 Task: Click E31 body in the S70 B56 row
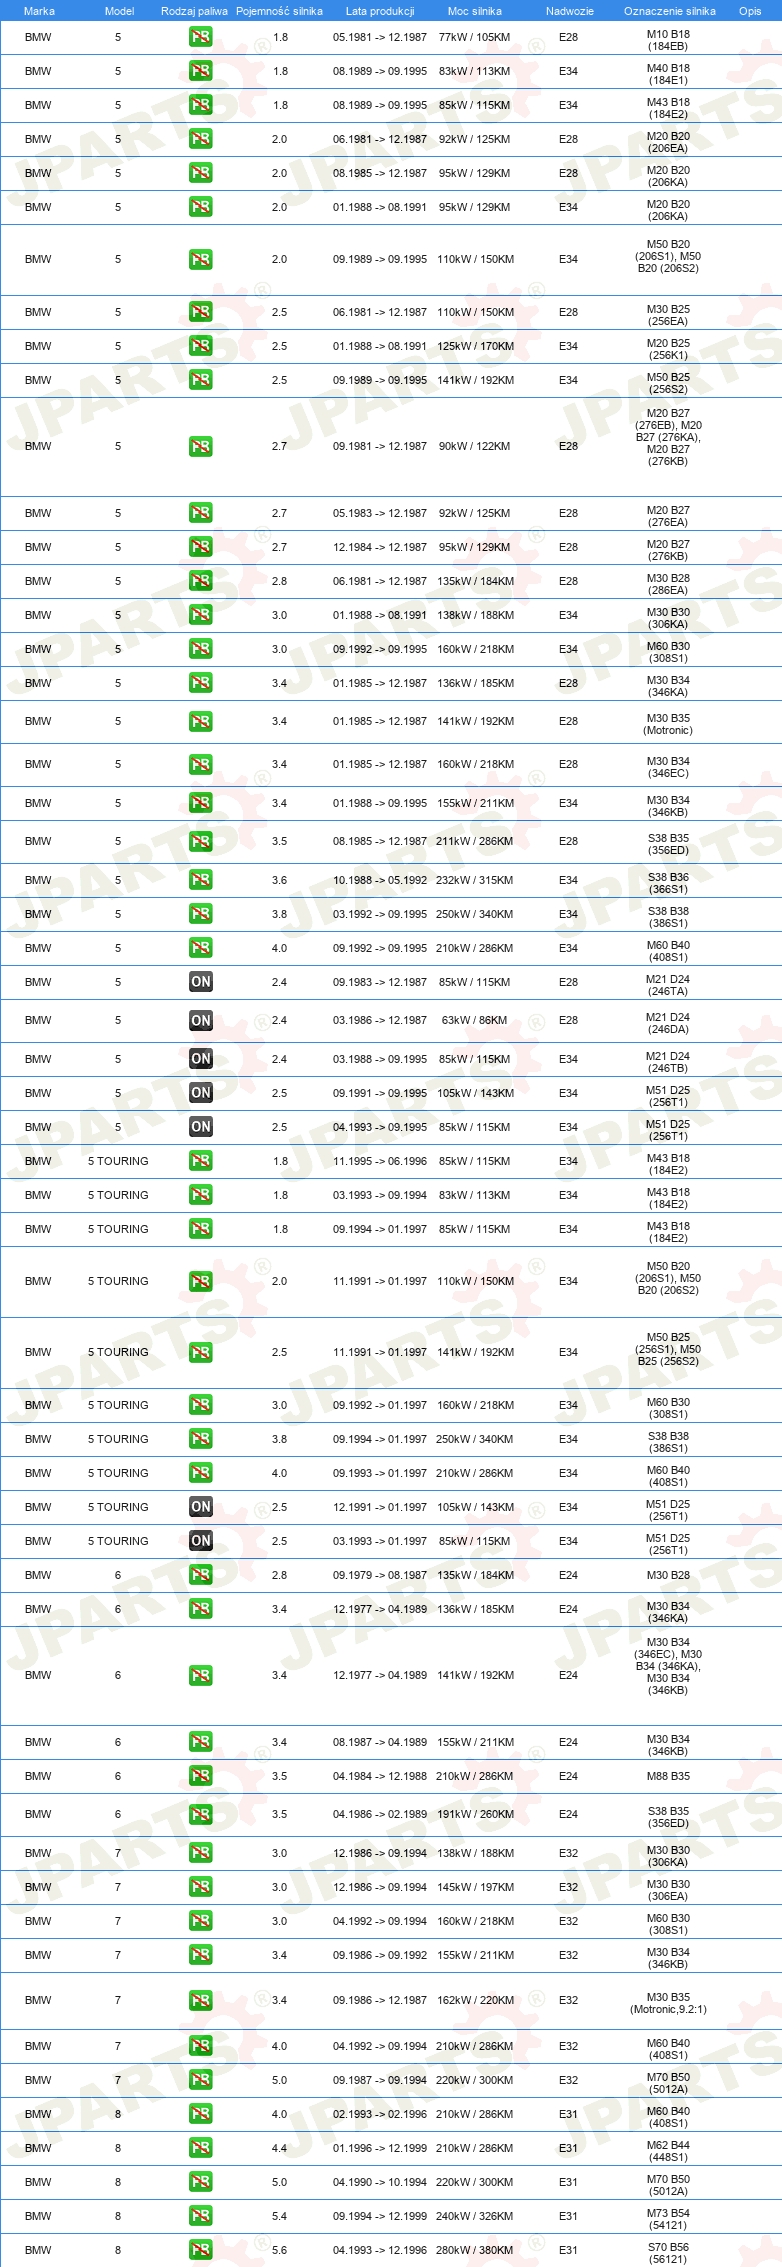pos(569,2250)
